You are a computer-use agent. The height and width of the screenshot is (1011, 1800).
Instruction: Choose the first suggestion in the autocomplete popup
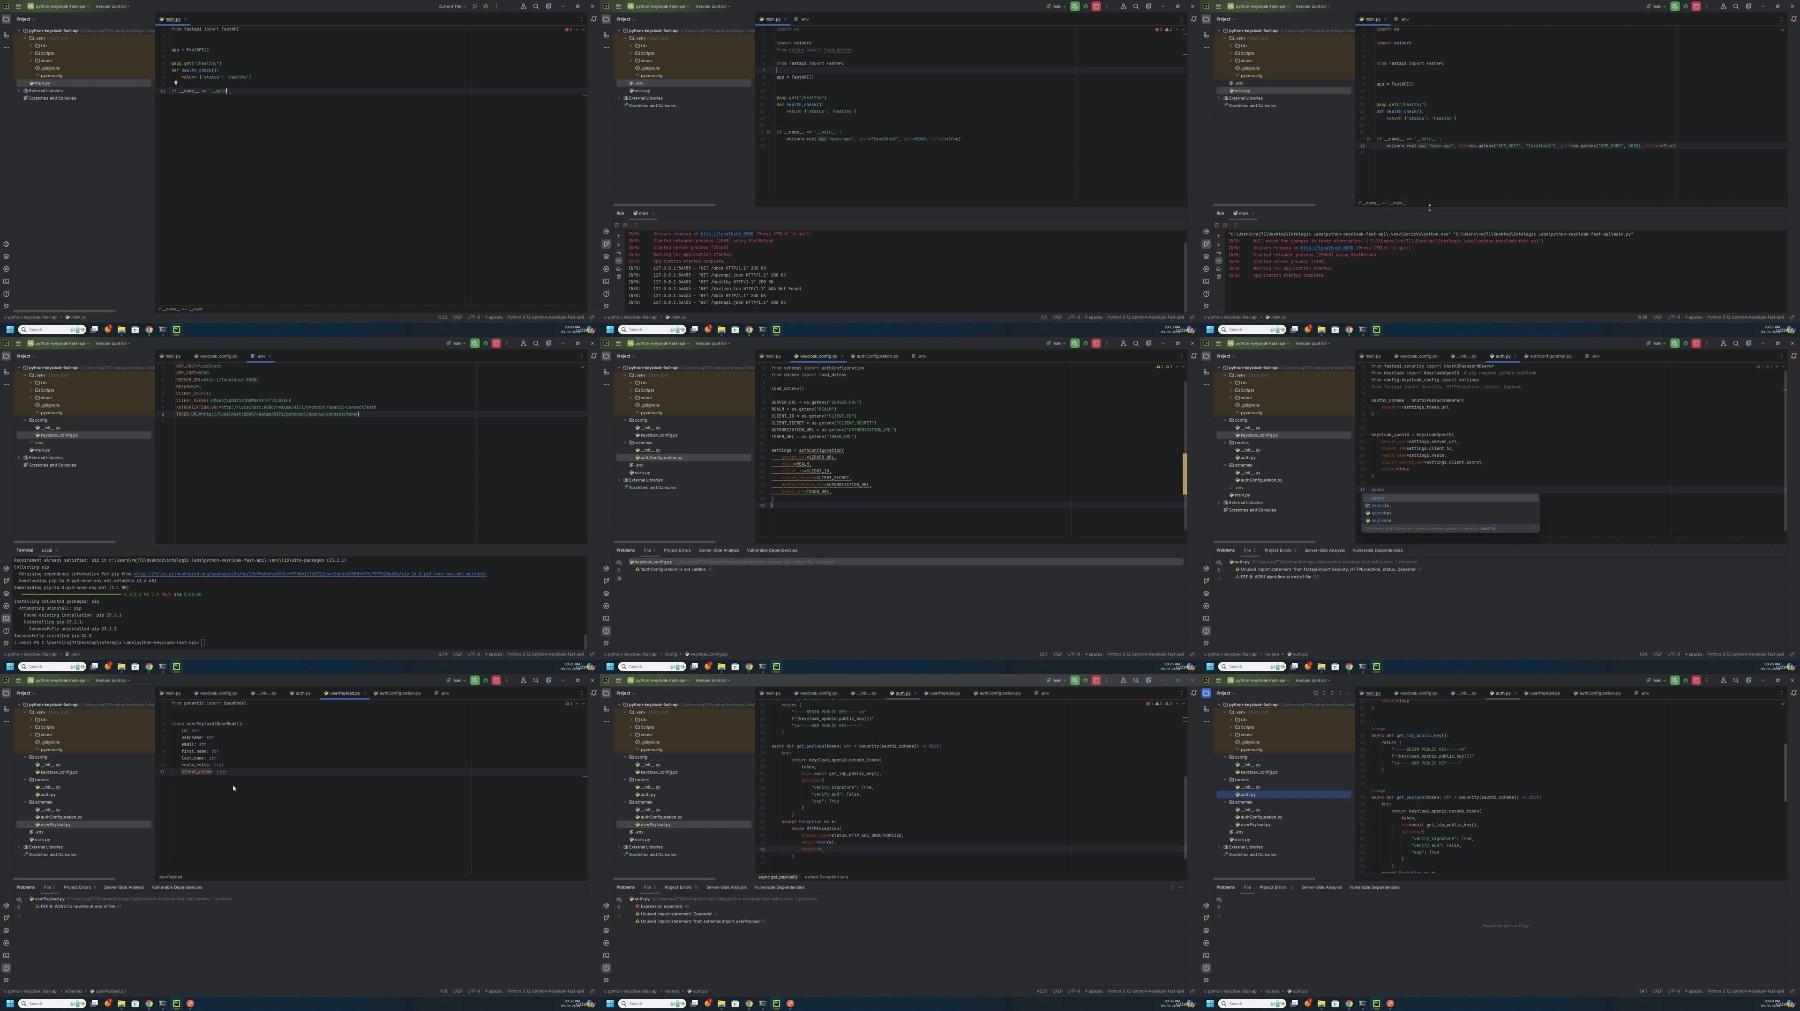1450,498
